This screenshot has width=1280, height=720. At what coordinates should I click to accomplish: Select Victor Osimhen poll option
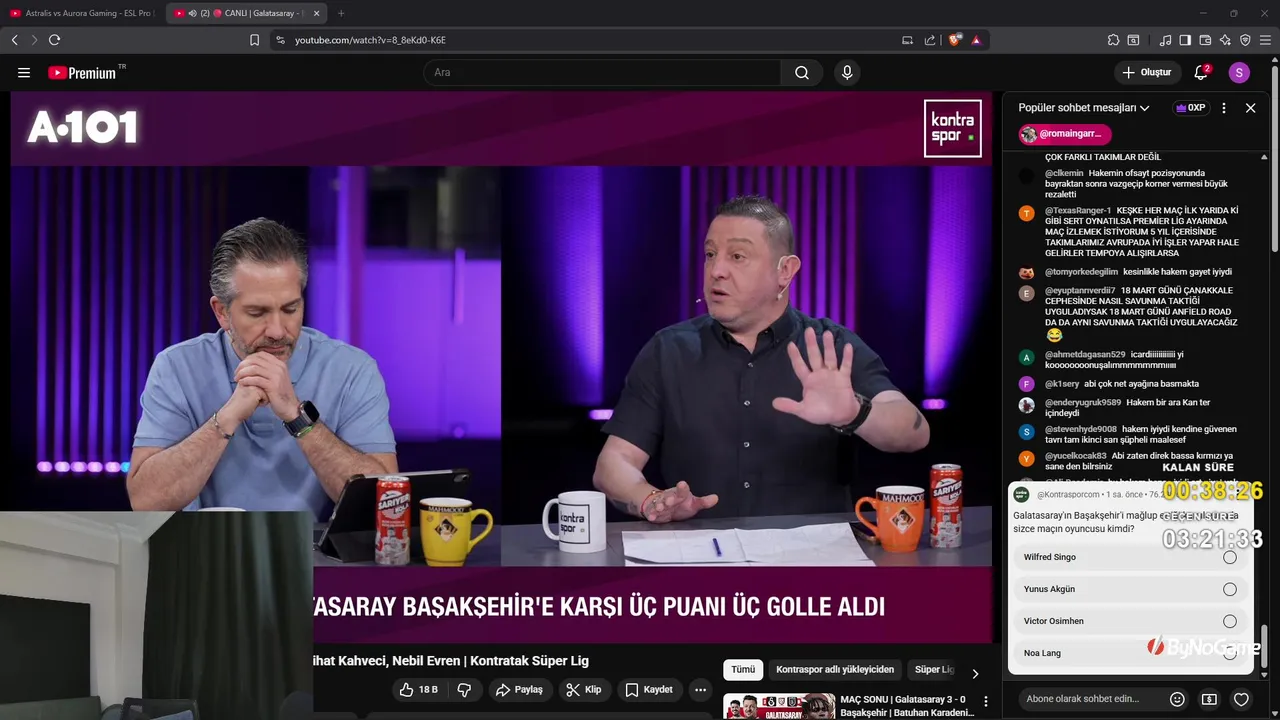click(1130, 621)
